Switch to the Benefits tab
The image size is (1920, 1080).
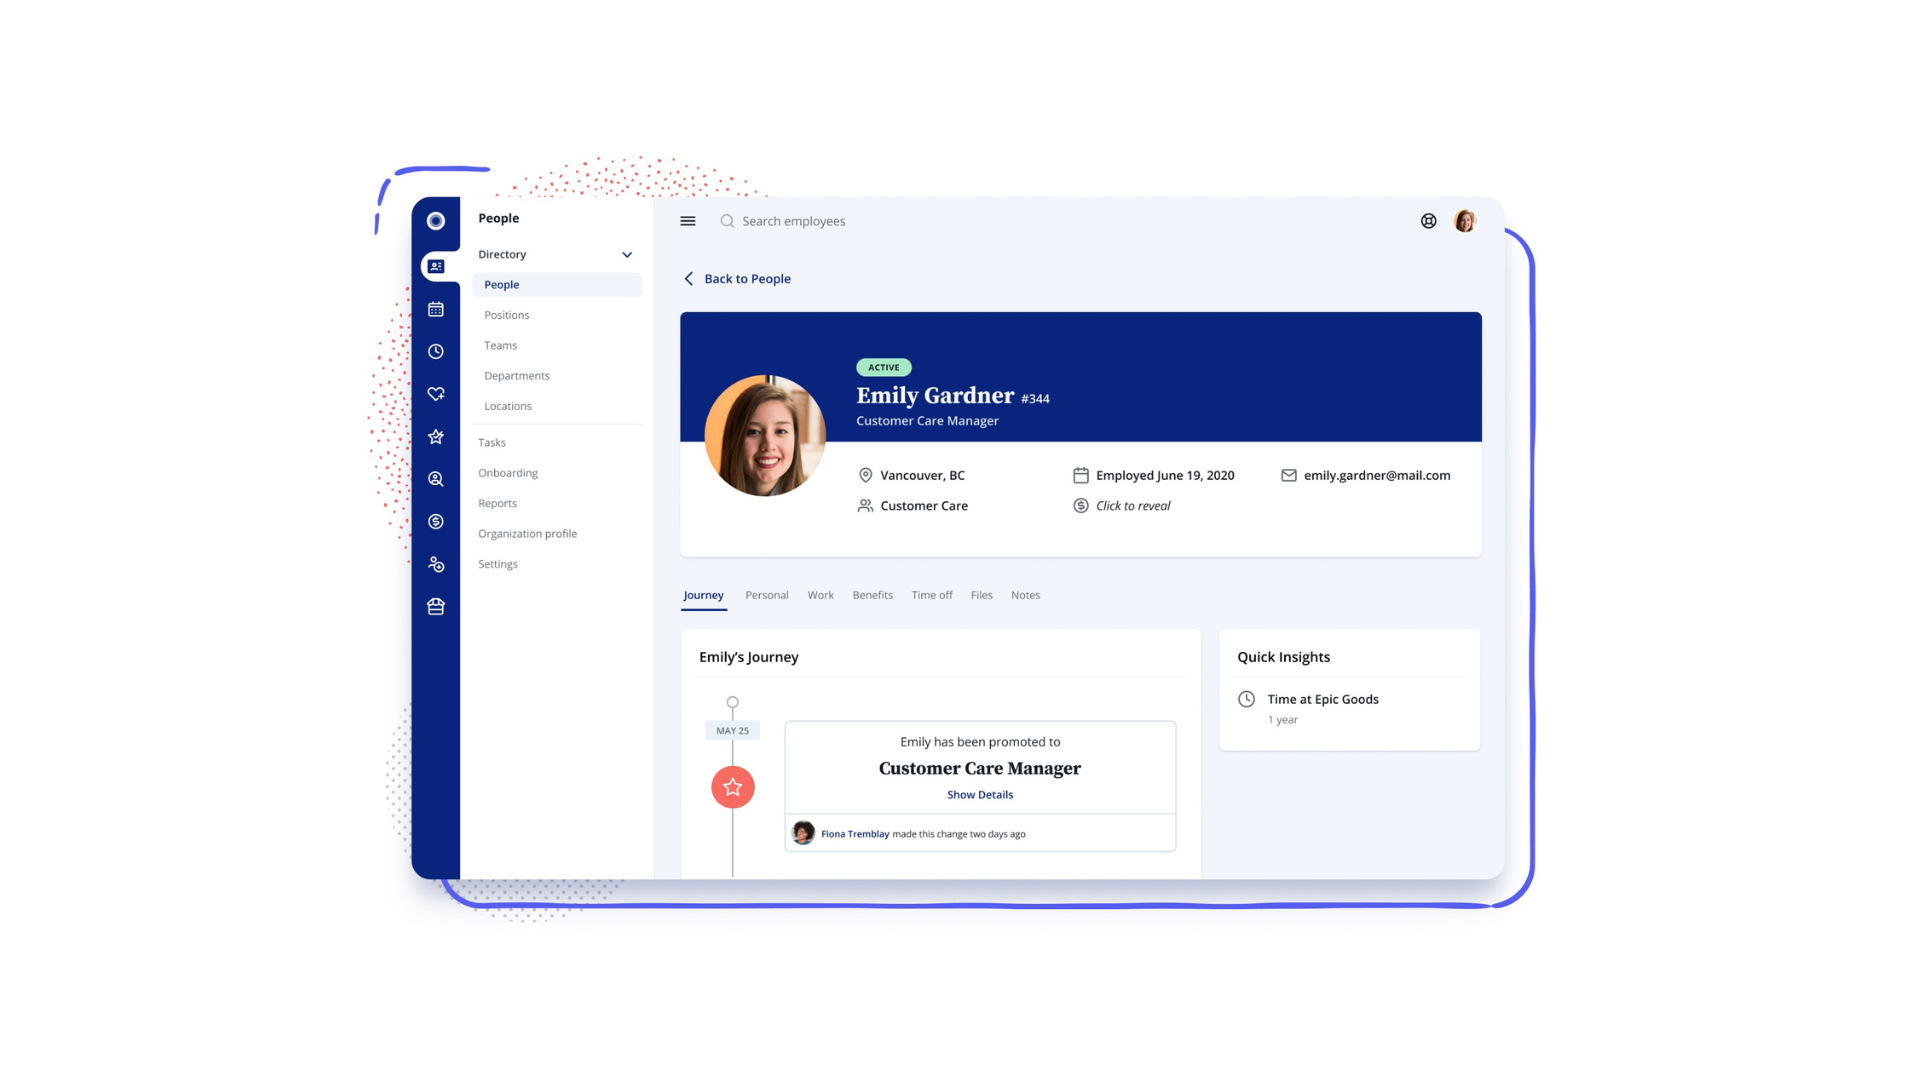tap(872, 595)
